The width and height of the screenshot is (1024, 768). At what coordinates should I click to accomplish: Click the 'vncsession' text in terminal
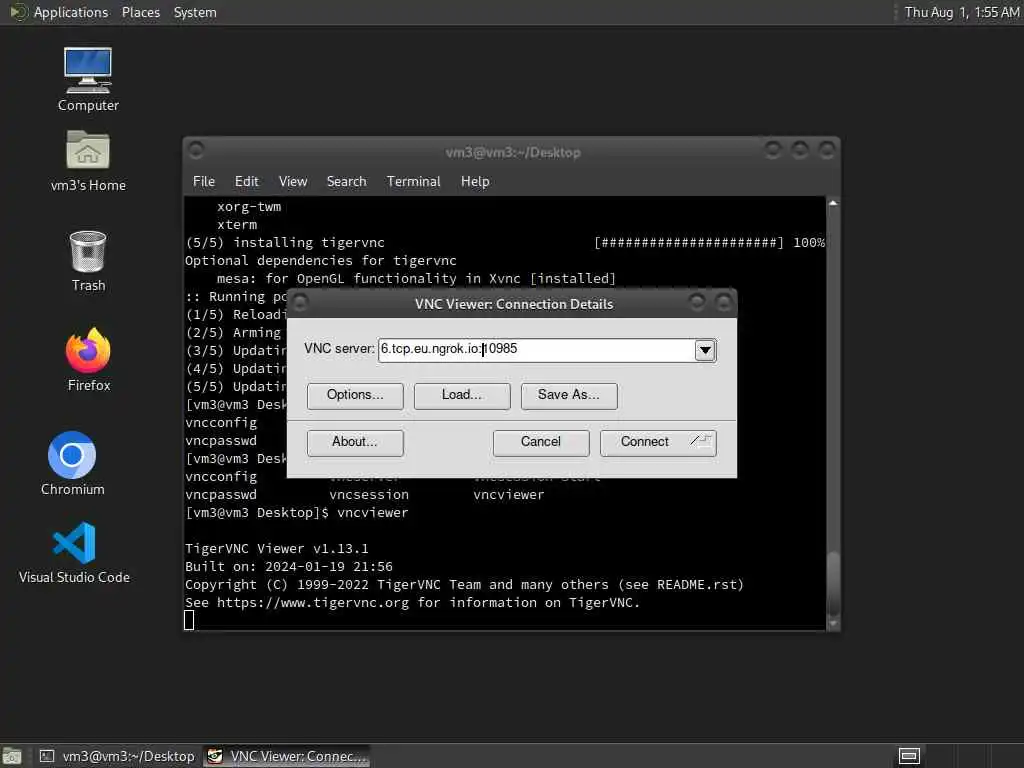(369, 494)
